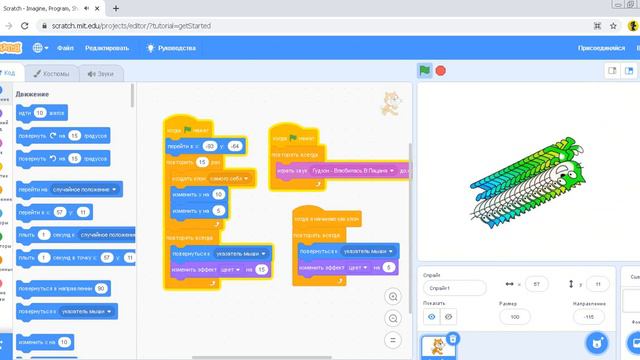Screen dimensions: 640x360
Task: Switch to small stage layout
Action: tap(612, 71)
